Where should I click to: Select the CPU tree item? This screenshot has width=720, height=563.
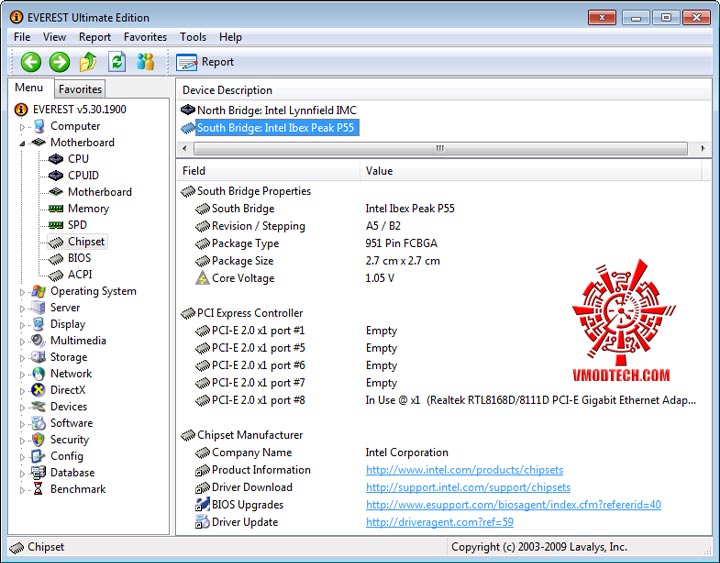[78, 159]
